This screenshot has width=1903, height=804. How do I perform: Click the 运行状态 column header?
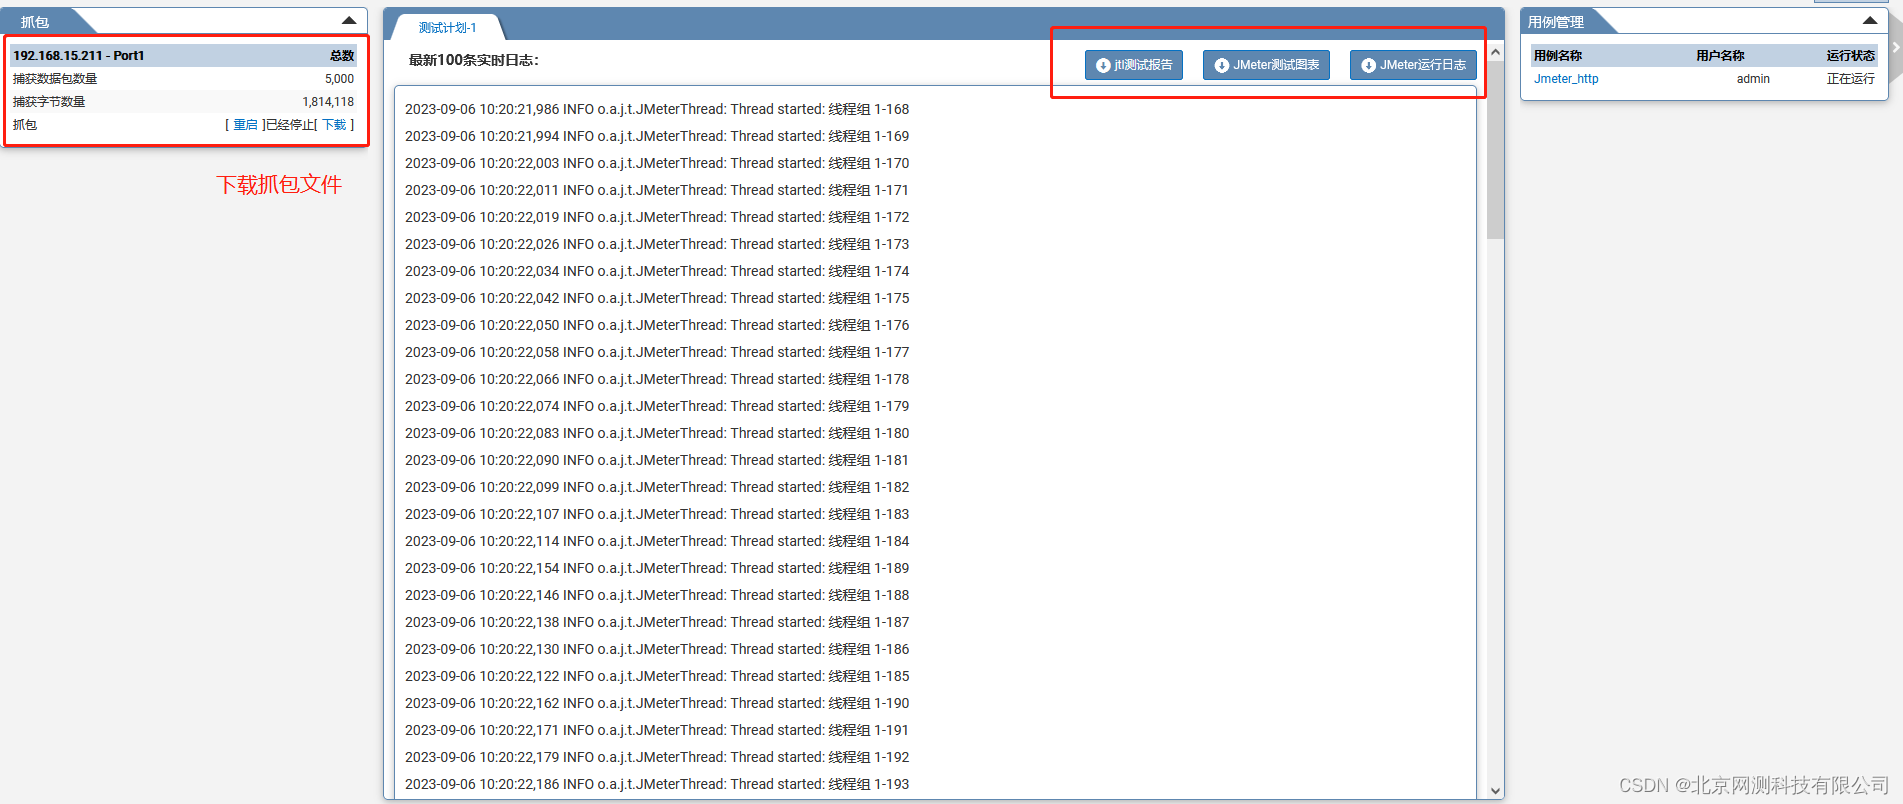click(1851, 56)
